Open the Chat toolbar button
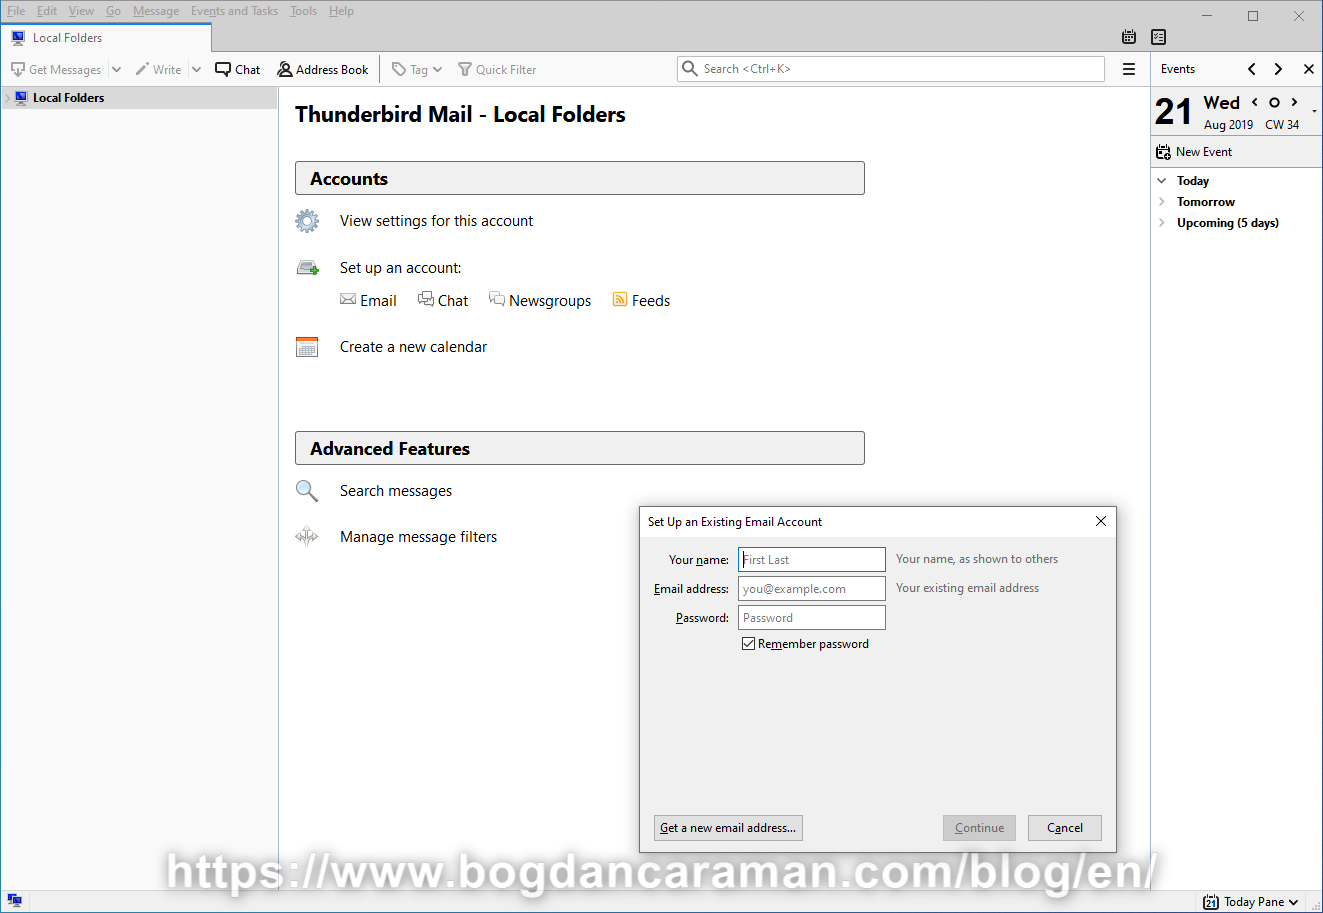Image resolution: width=1323 pixels, height=913 pixels. pos(237,70)
